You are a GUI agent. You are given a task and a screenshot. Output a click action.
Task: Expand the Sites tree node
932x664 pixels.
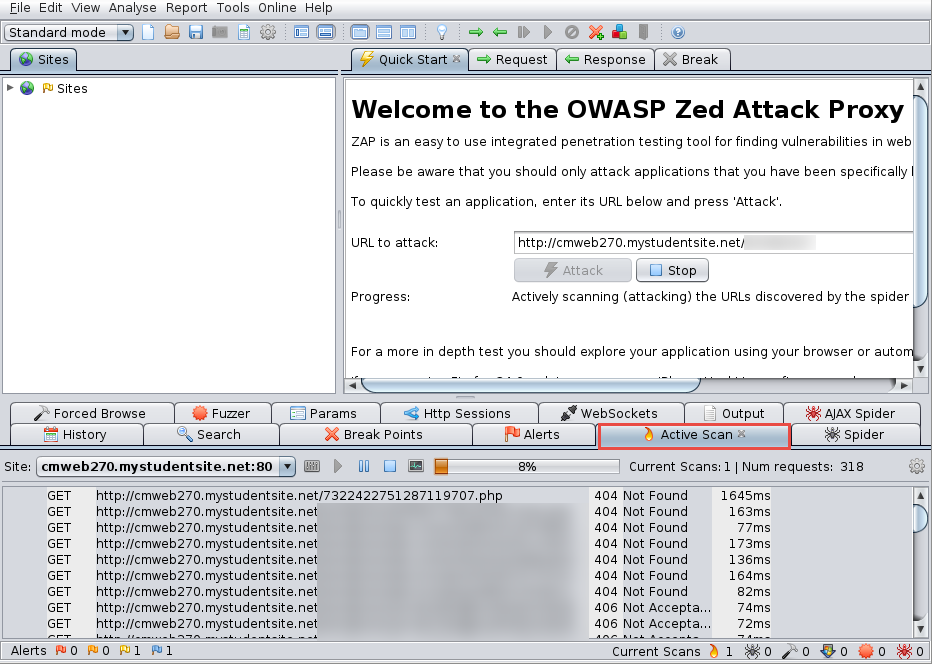[x=10, y=88]
